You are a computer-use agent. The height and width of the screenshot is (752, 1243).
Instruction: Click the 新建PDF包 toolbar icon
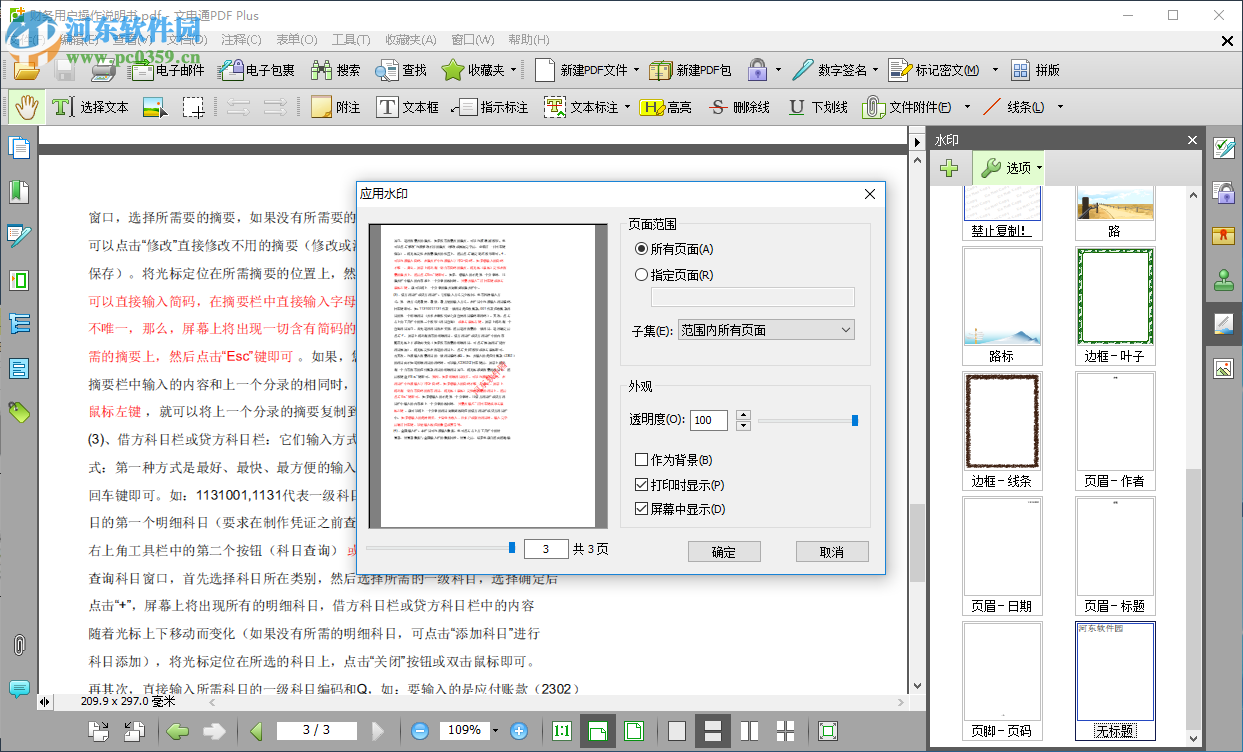tap(688, 70)
